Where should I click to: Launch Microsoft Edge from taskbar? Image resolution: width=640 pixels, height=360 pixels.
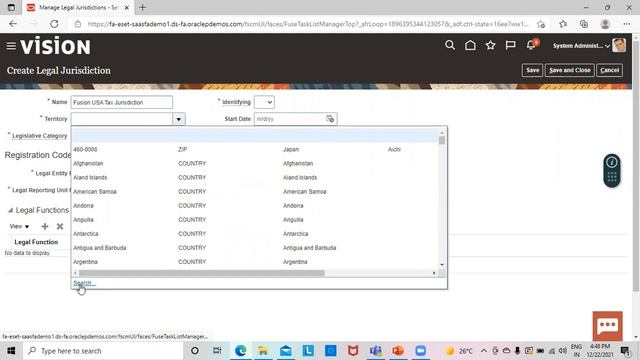240,351
